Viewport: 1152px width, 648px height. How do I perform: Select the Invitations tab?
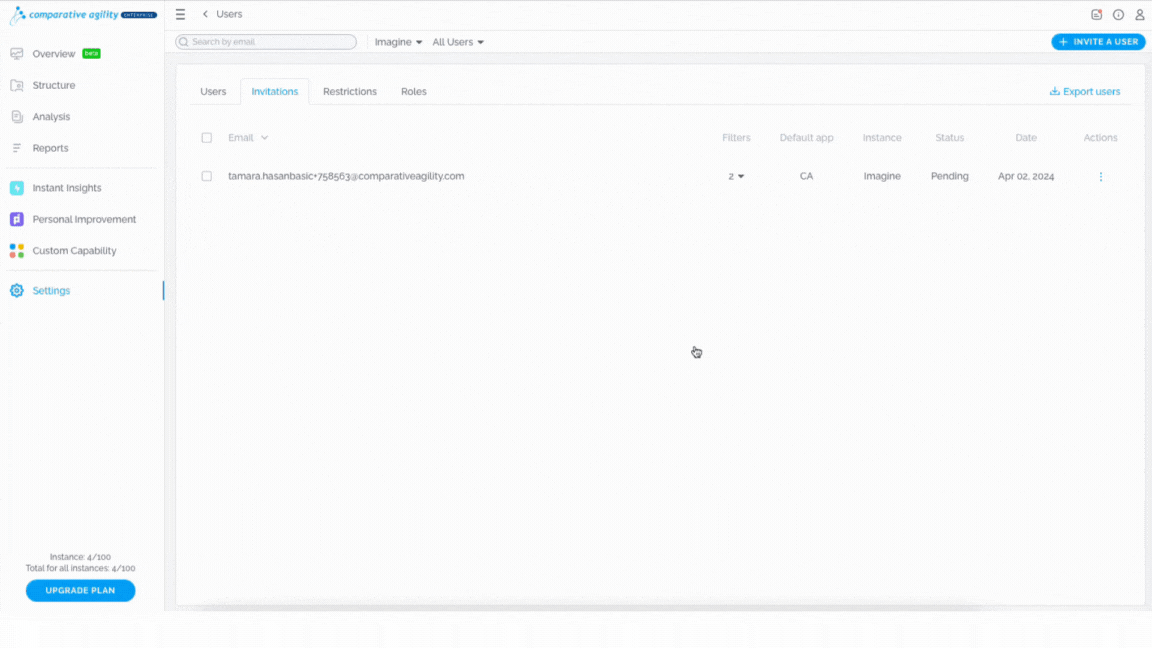(x=275, y=92)
